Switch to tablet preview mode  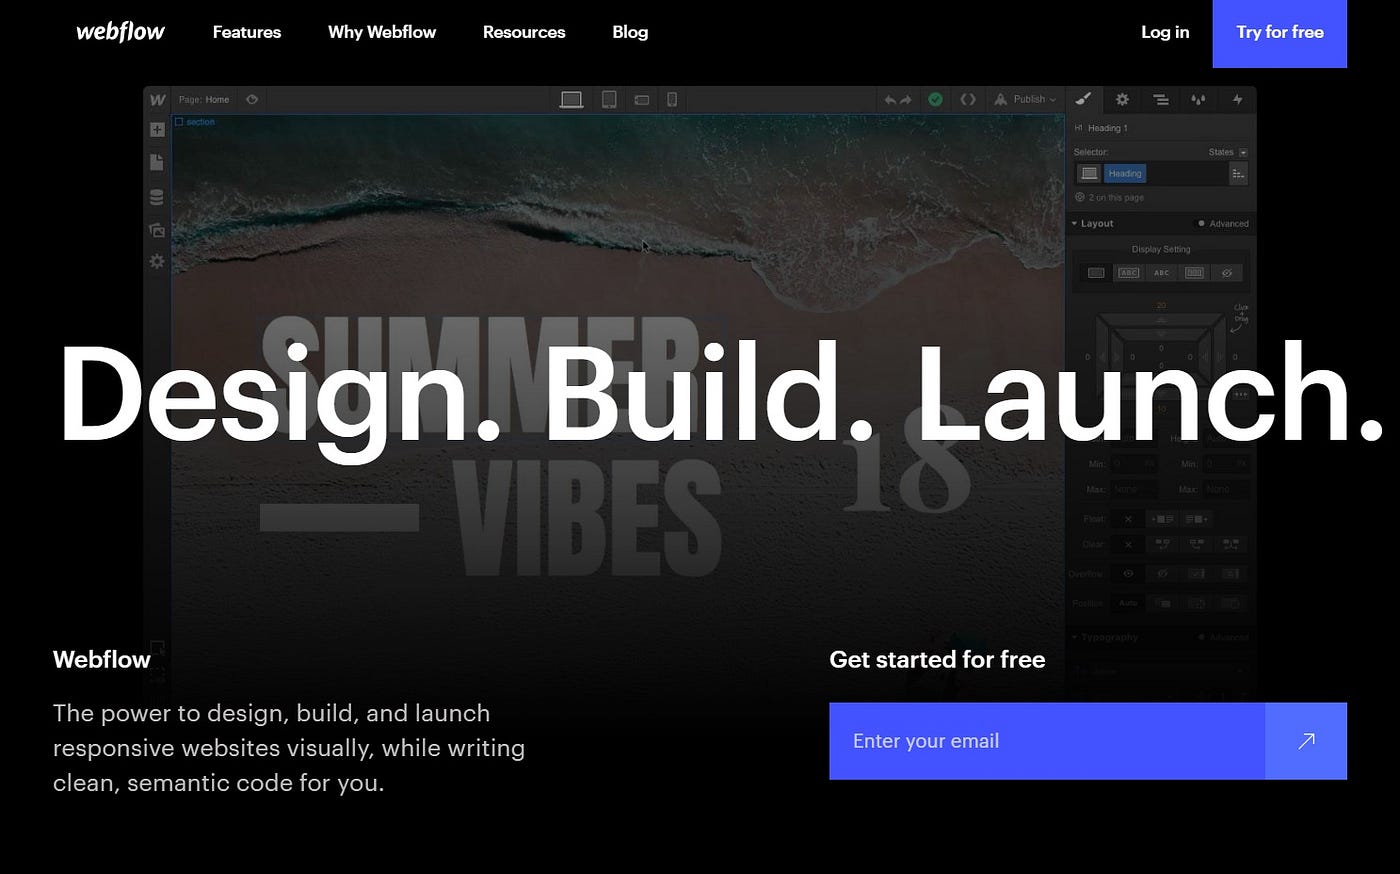609,99
